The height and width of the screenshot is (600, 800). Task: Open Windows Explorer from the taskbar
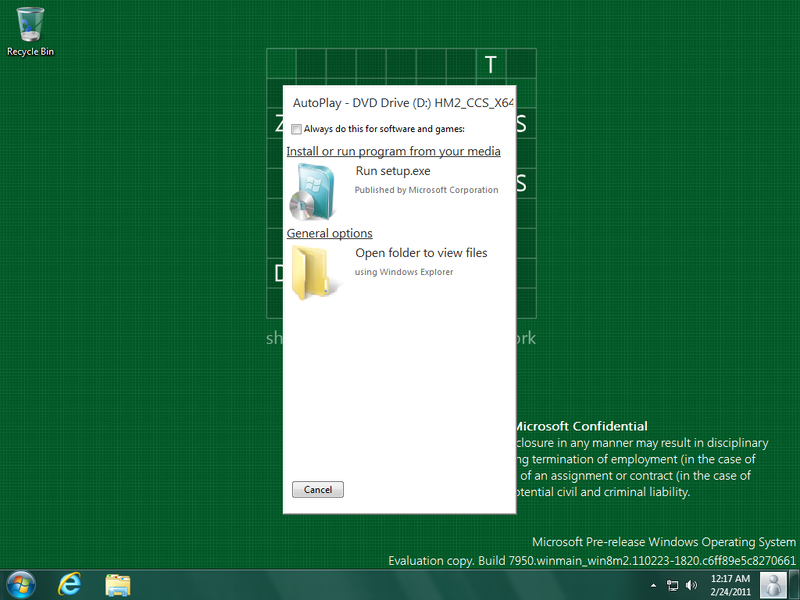coord(118,585)
